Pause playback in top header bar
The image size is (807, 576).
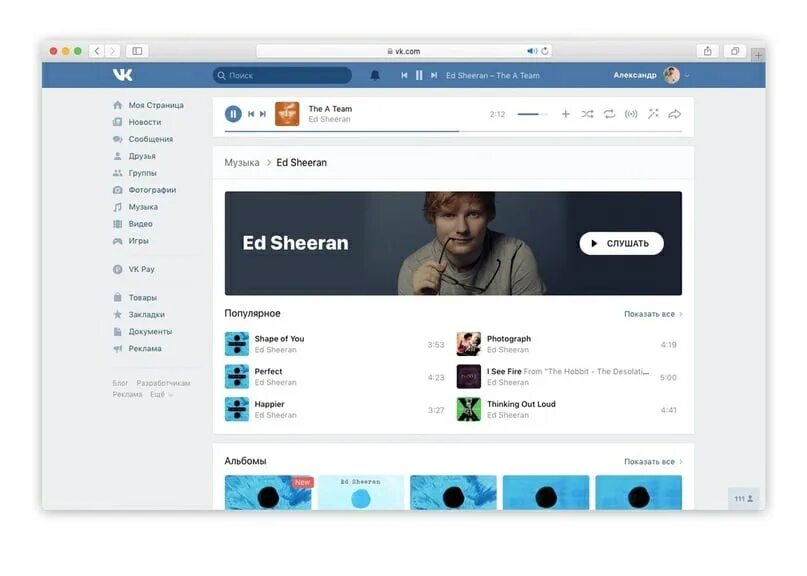419,76
